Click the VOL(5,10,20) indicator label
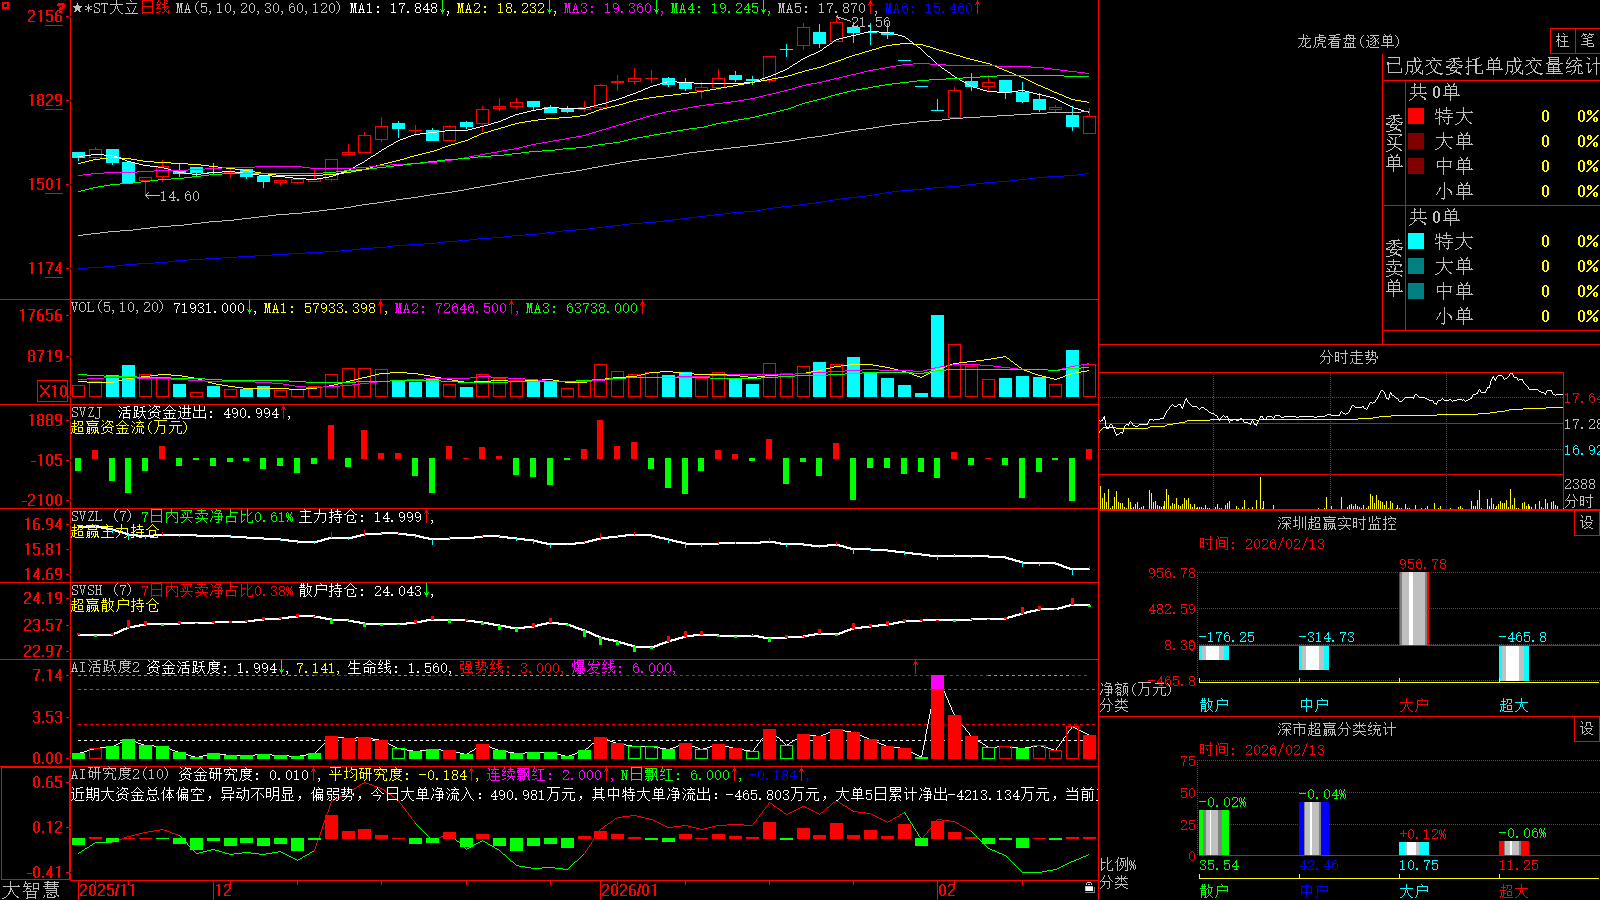1600x900 pixels. pyautogui.click(x=117, y=308)
